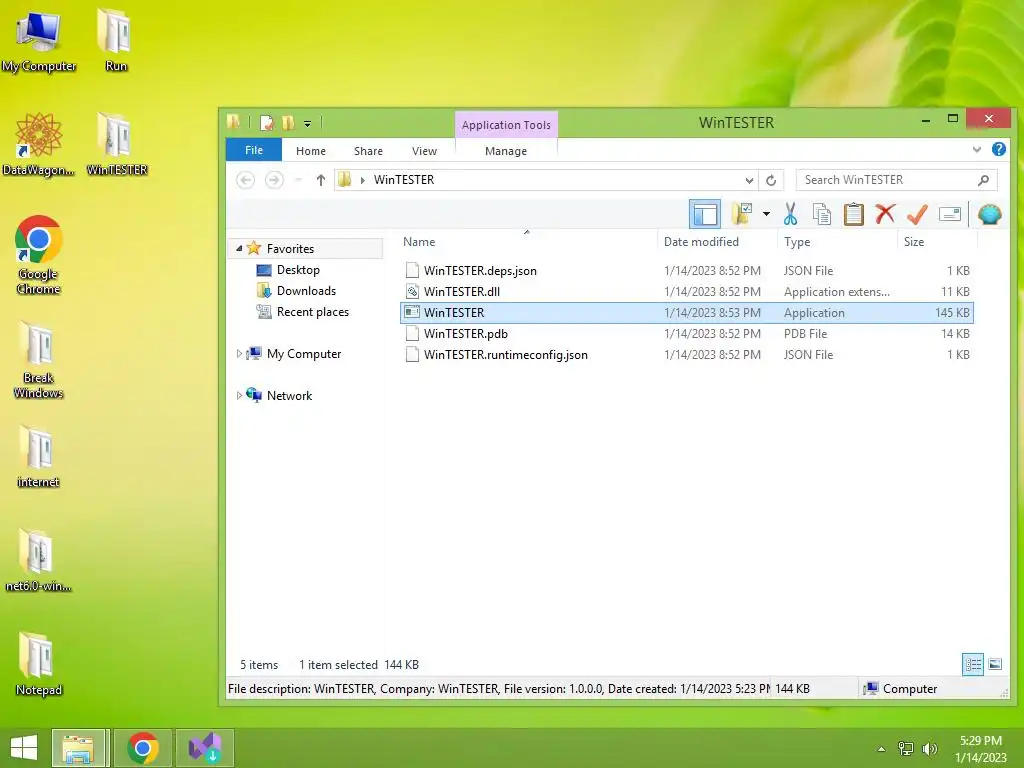Expand the Network tree node
The height and width of the screenshot is (768, 1024).
coord(239,395)
